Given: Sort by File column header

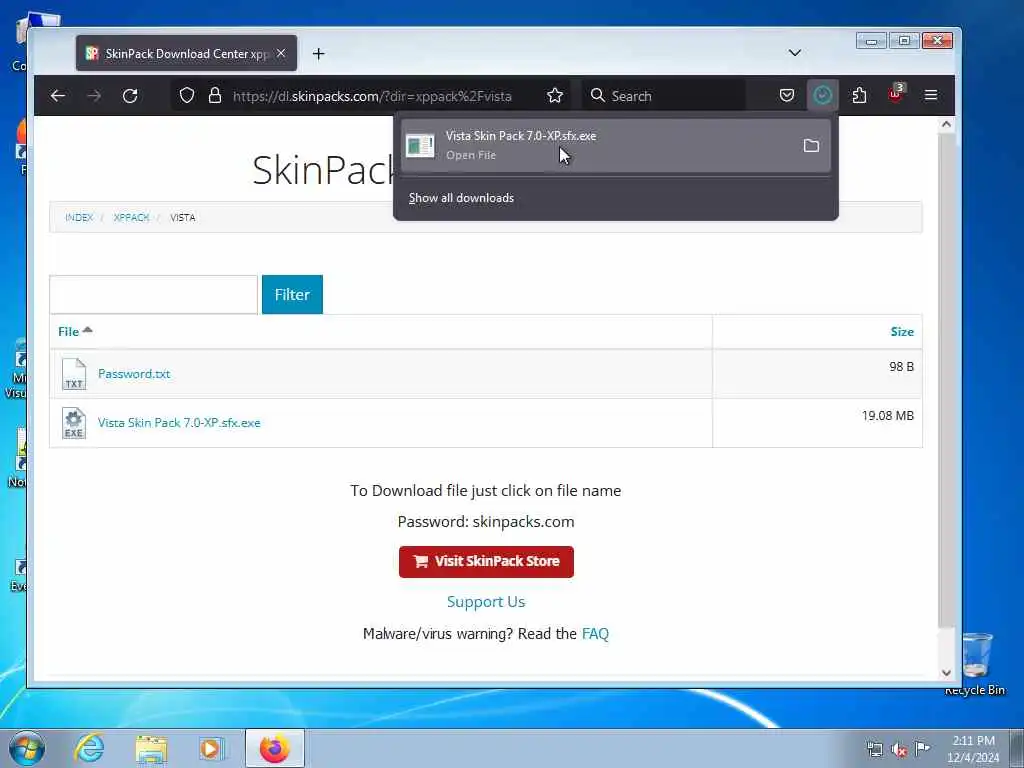Looking at the screenshot, I should [74, 331].
